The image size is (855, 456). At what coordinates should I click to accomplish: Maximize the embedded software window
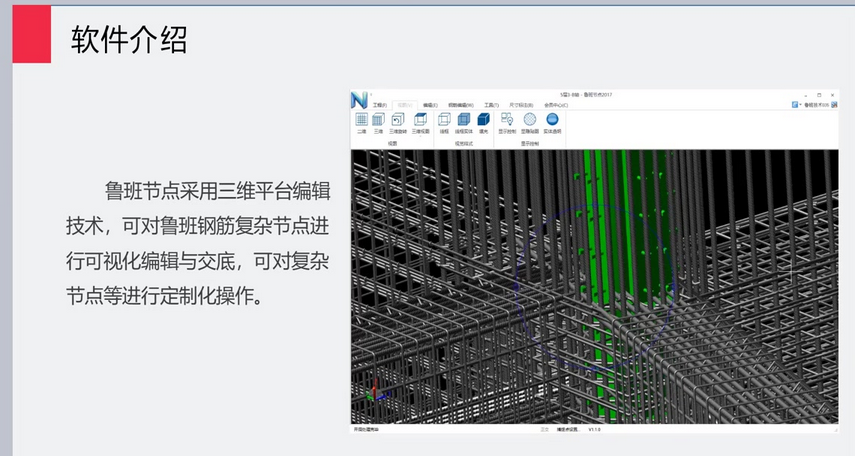pos(819,95)
